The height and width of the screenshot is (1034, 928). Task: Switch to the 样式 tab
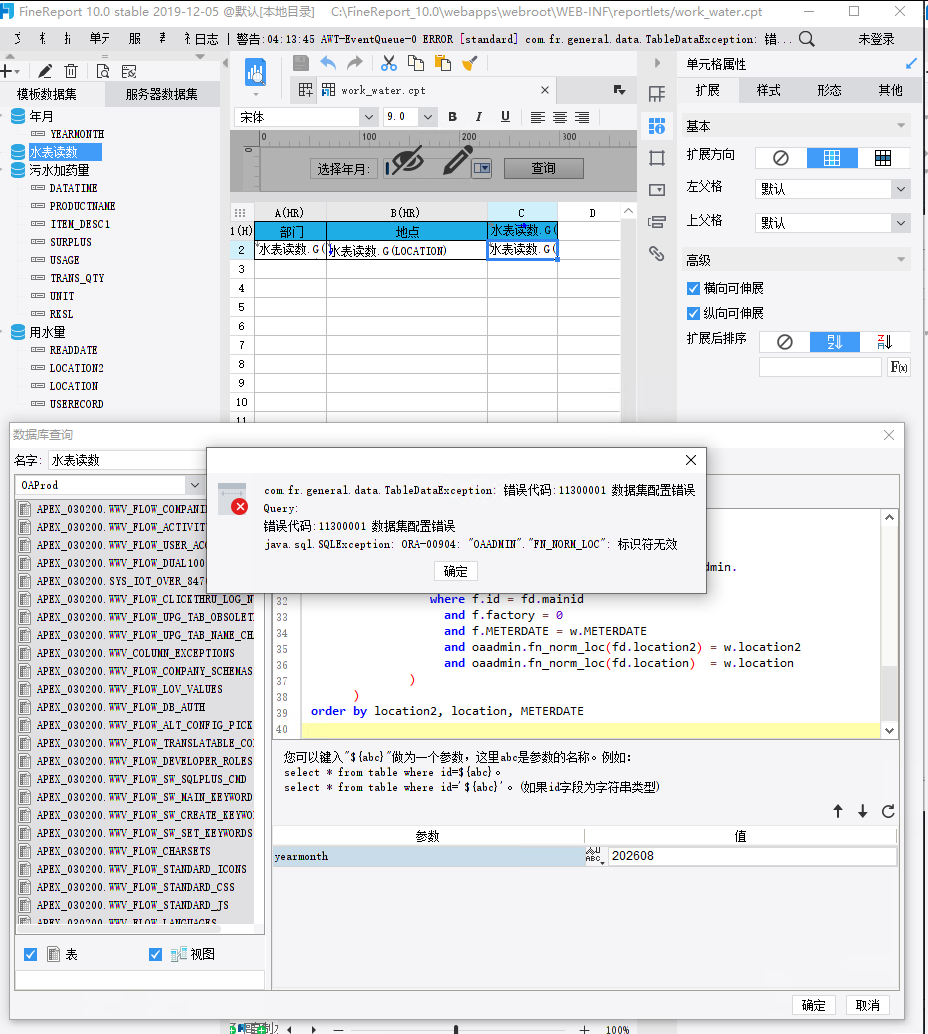pyautogui.click(x=768, y=90)
